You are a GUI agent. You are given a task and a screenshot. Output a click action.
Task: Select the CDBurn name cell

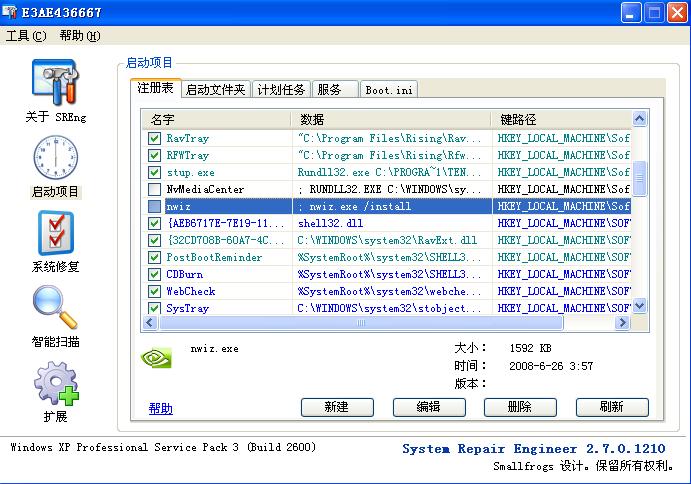click(184, 274)
